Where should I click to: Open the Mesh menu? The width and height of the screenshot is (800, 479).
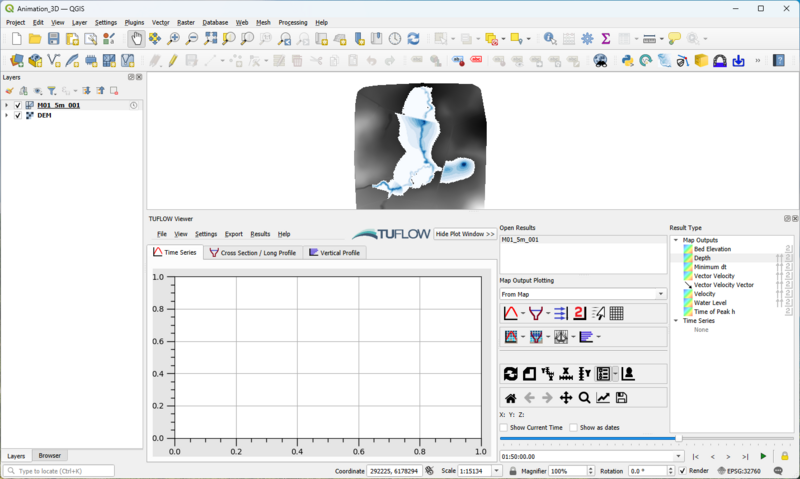click(263, 22)
